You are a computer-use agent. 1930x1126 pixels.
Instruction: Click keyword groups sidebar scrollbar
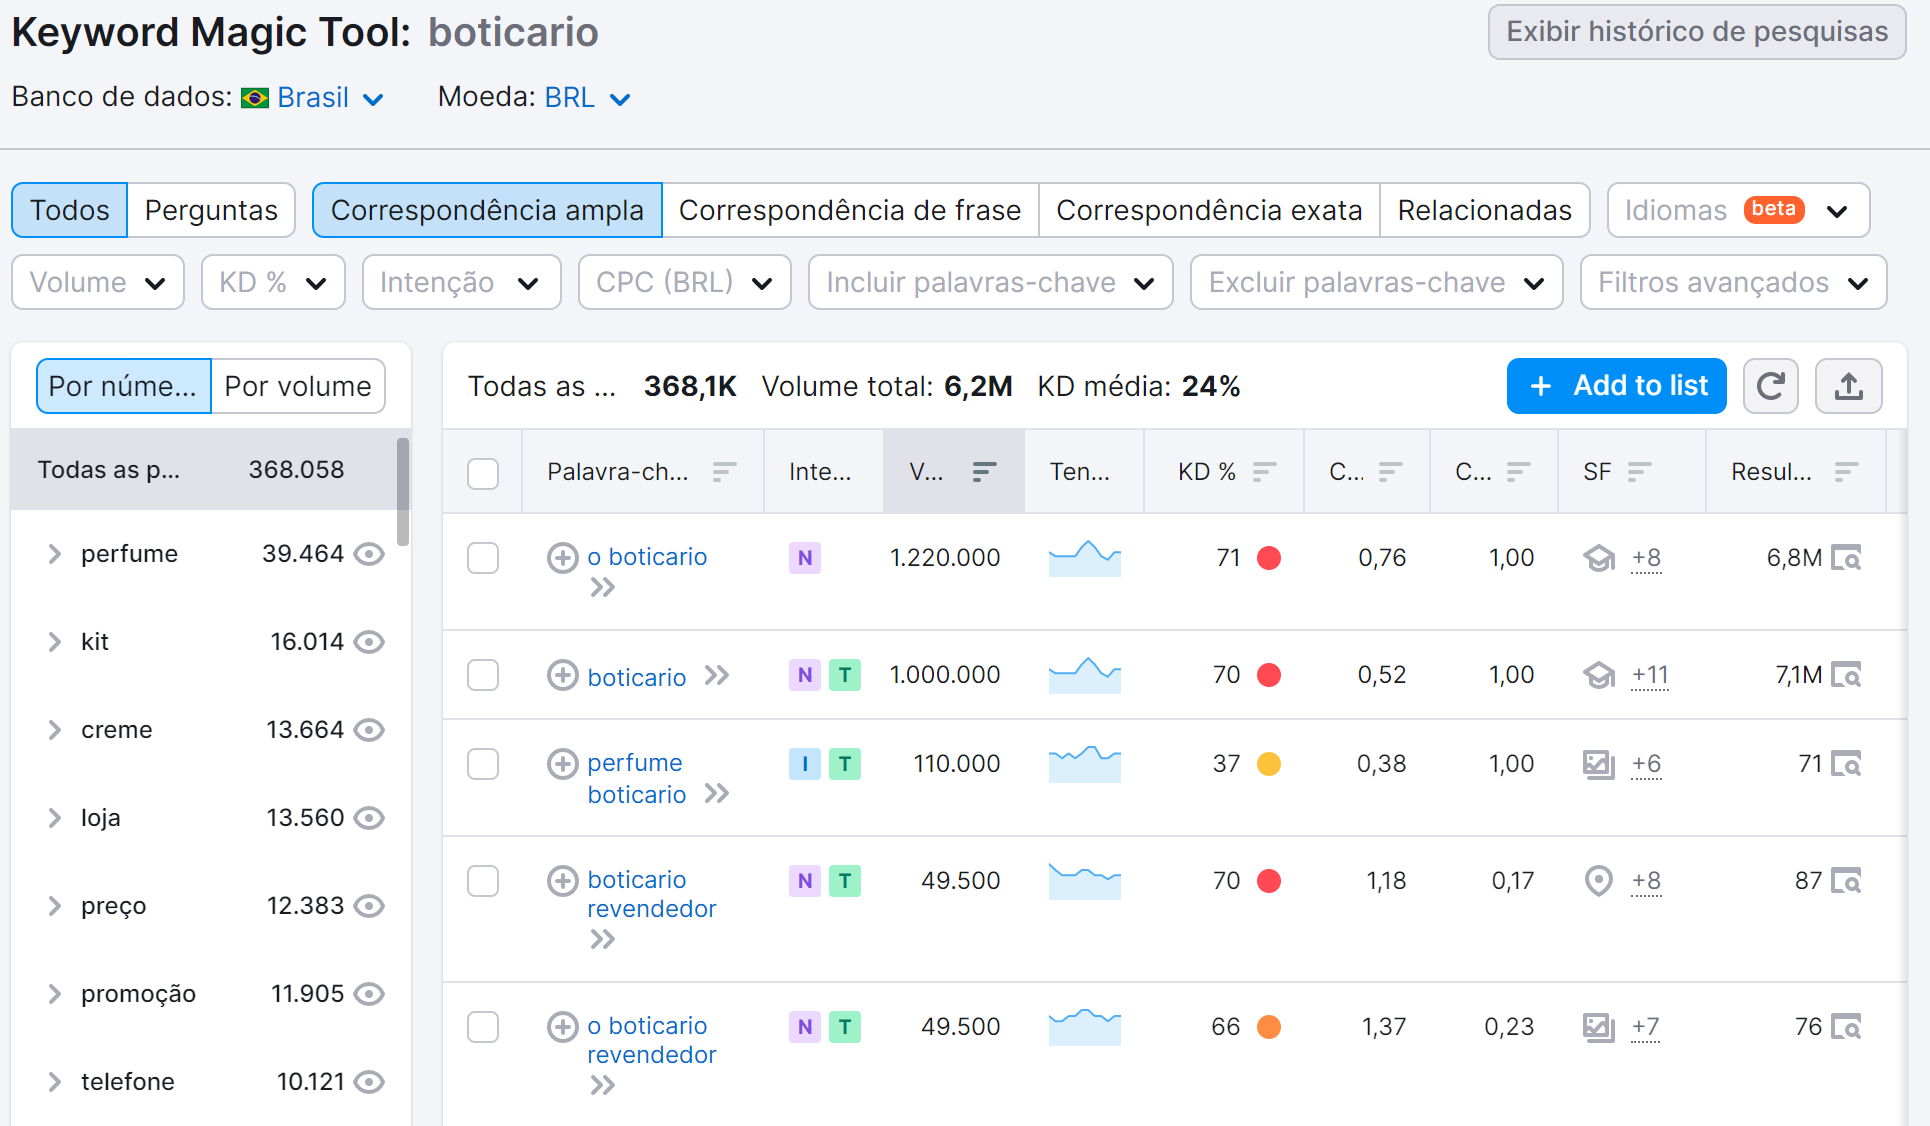pyautogui.click(x=403, y=492)
